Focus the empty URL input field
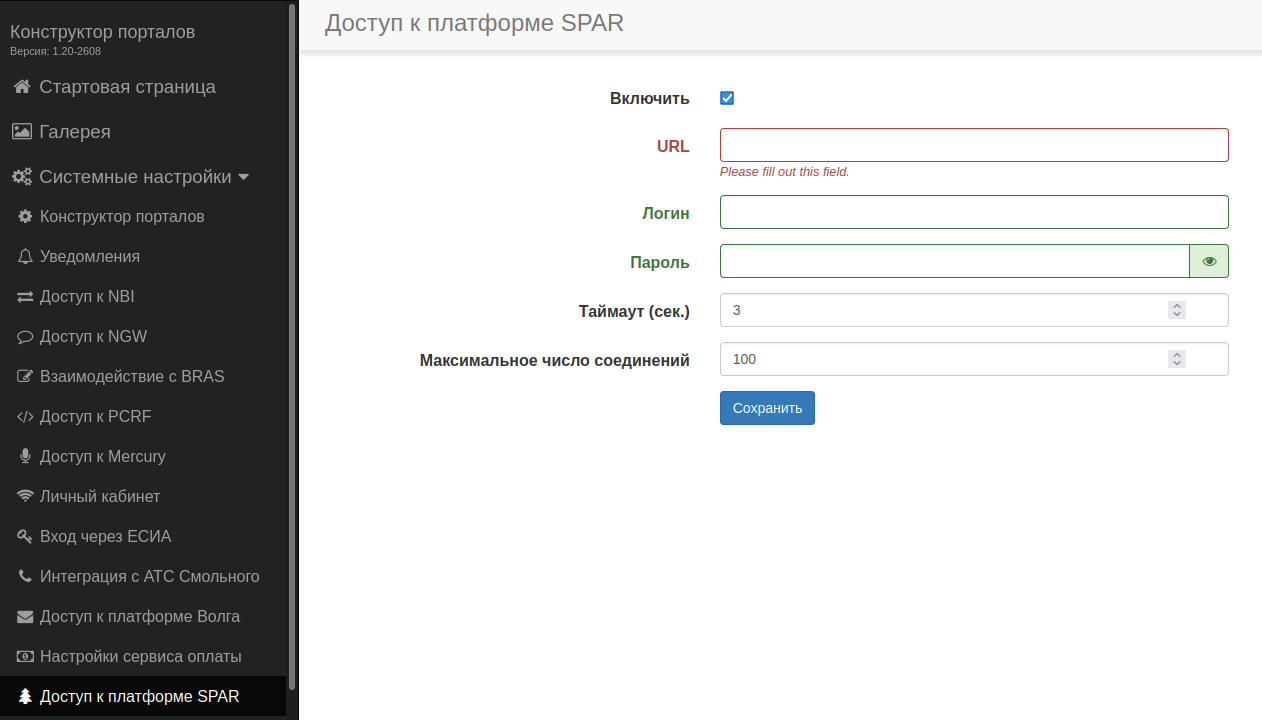1262x720 pixels. click(974, 145)
